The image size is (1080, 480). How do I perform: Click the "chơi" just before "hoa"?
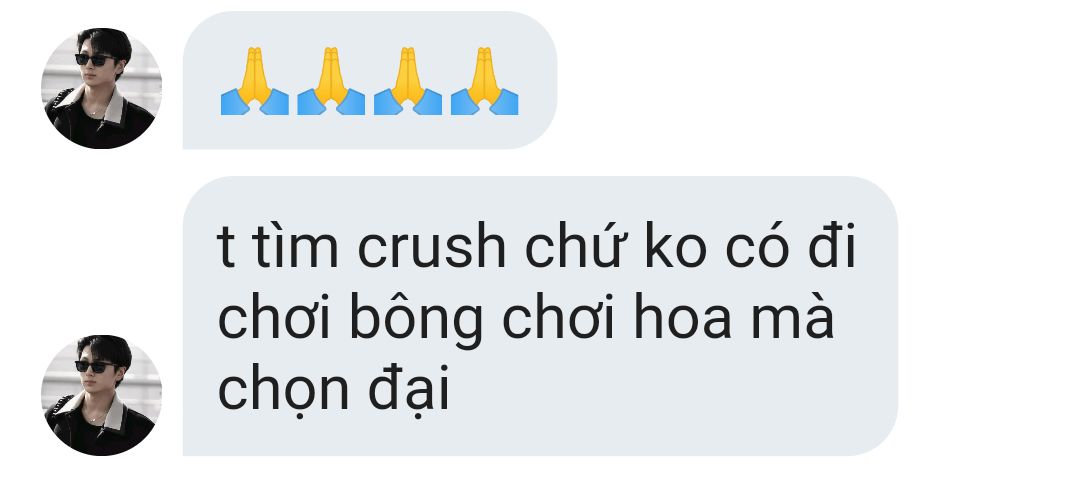tap(557, 317)
